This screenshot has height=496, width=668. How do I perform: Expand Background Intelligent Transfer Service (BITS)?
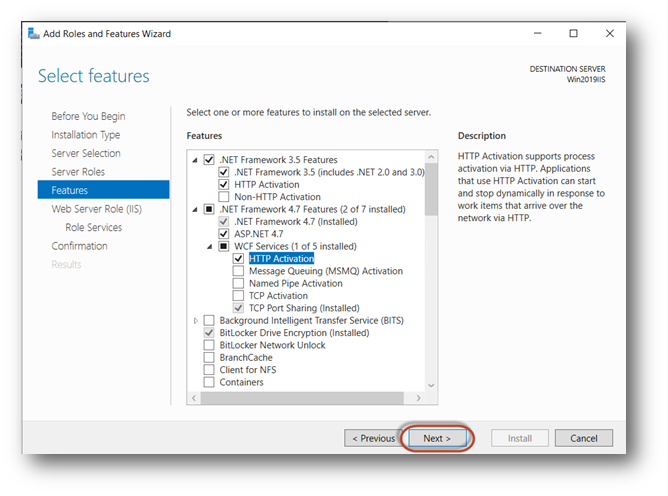click(x=195, y=320)
